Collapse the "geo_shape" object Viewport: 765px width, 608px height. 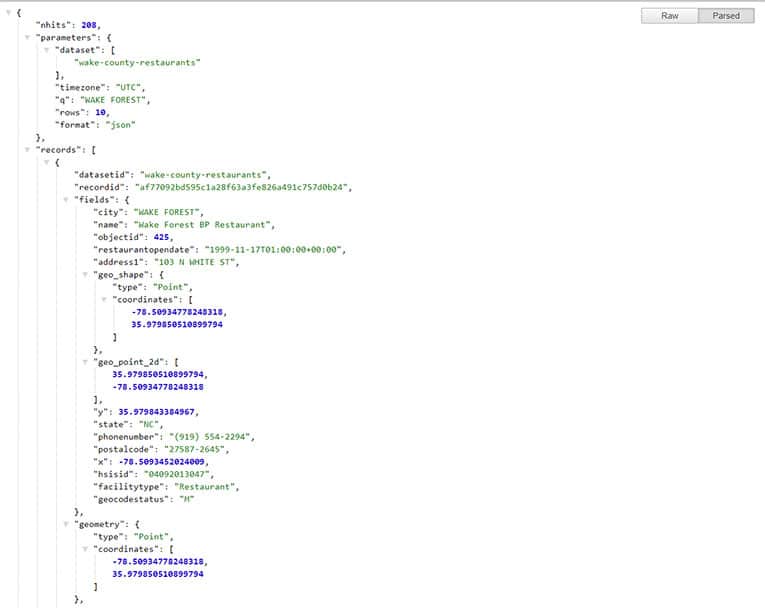[85, 274]
